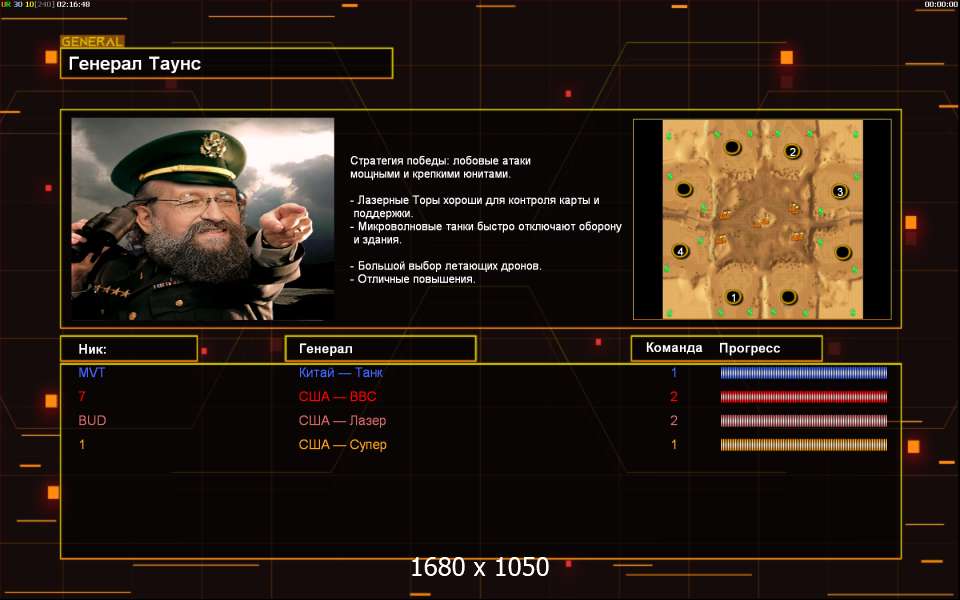The image size is (960, 600).
Task: Click start position 4 on the minimap
Action: pos(680,250)
